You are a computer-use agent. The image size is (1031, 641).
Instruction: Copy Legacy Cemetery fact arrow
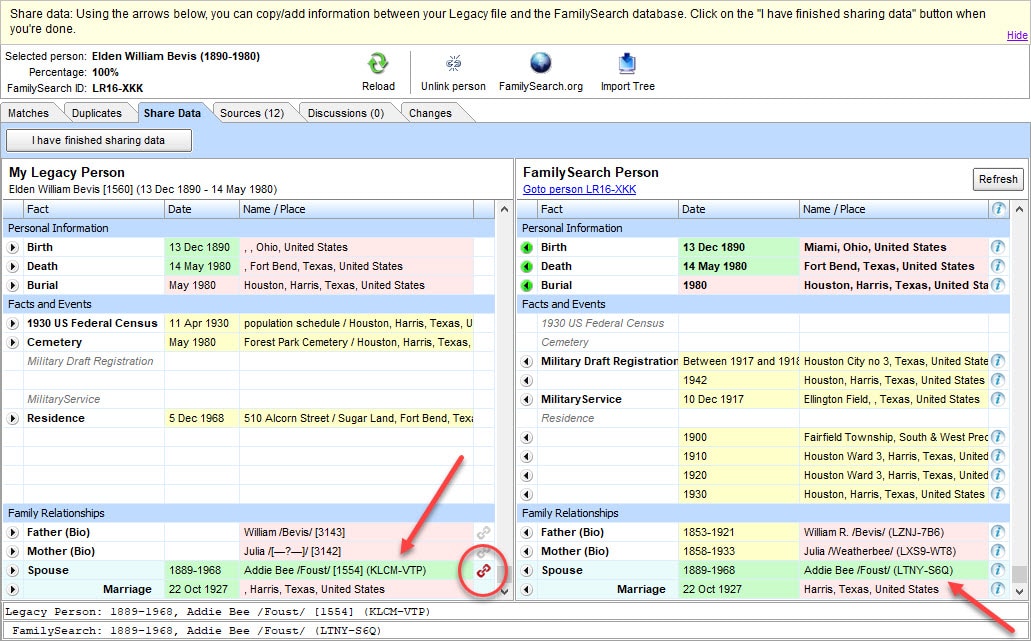pyautogui.click(x=12, y=343)
